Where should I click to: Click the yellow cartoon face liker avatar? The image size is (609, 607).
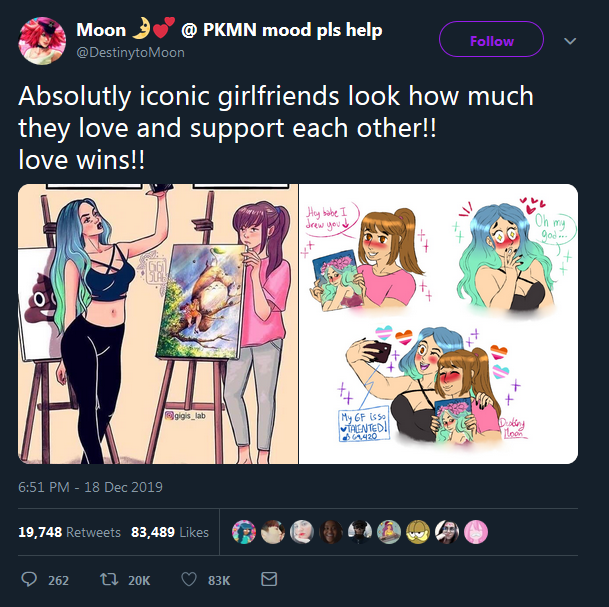point(418,532)
